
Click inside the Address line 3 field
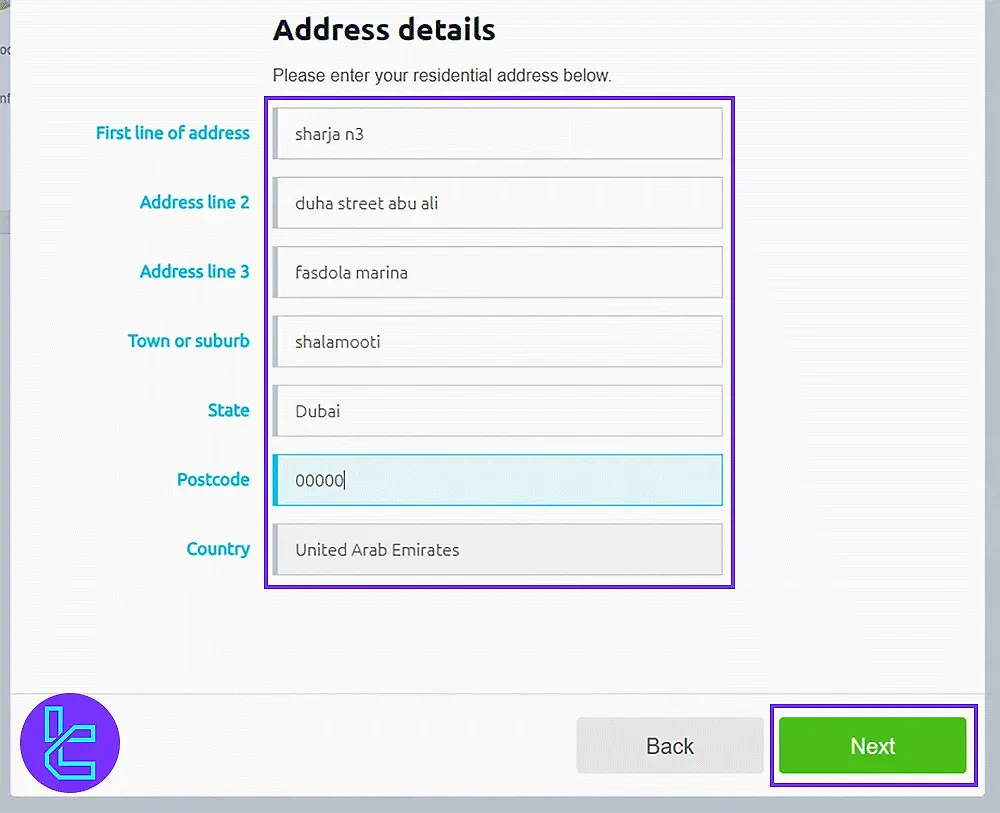497,272
